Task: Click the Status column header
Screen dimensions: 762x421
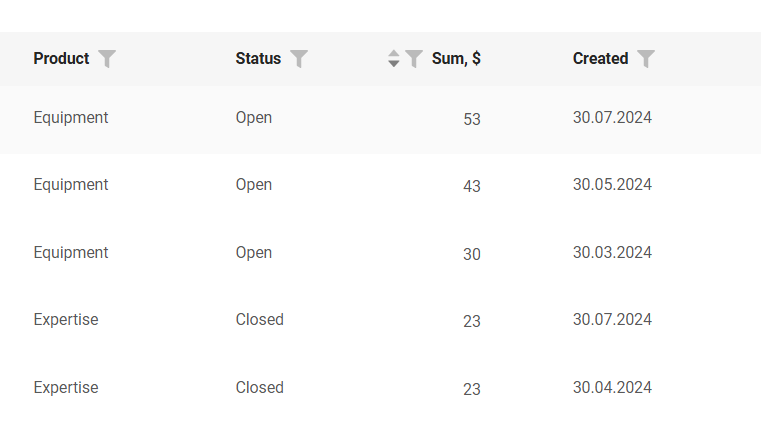Action: (258, 59)
